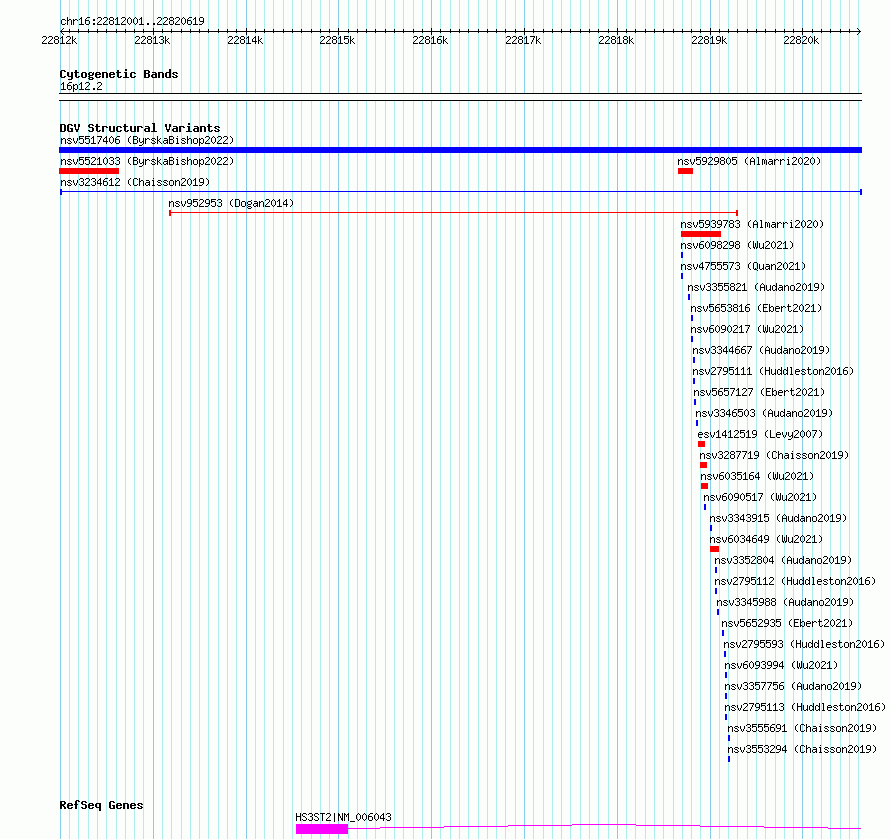Click the 22818k ruler position label
The height and width of the screenshot is (839, 890).
616,40
